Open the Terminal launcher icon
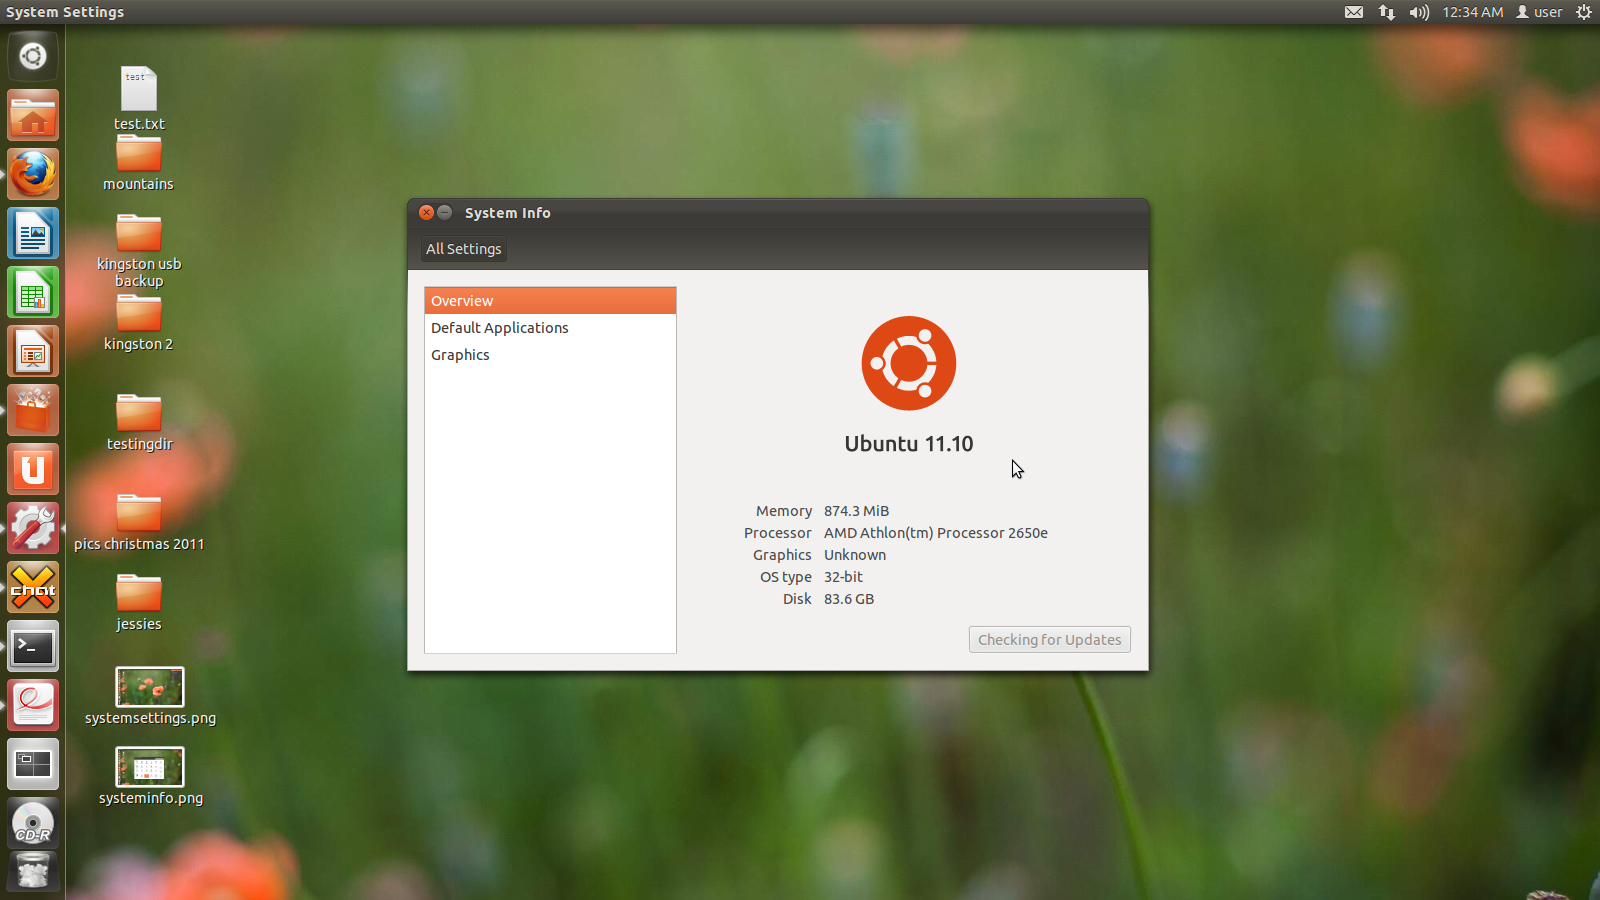1600x900 pixels. pos(33,647)
